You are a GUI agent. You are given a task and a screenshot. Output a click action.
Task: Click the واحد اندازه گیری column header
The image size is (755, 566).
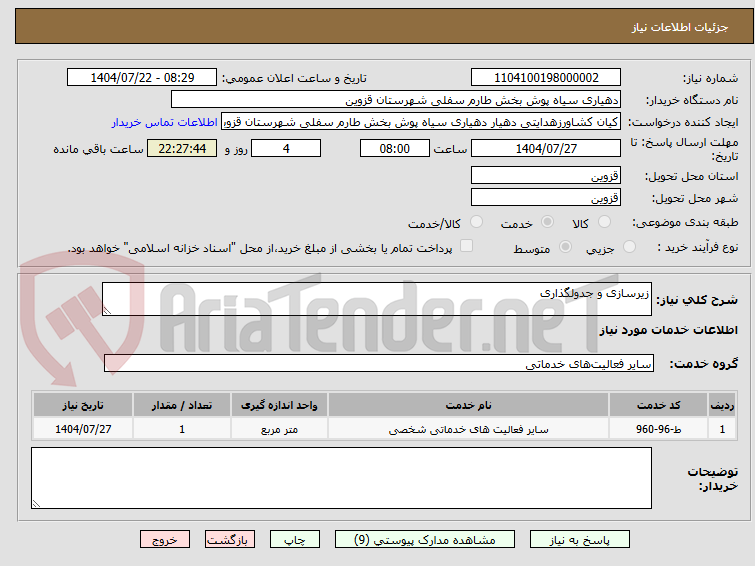279,405
